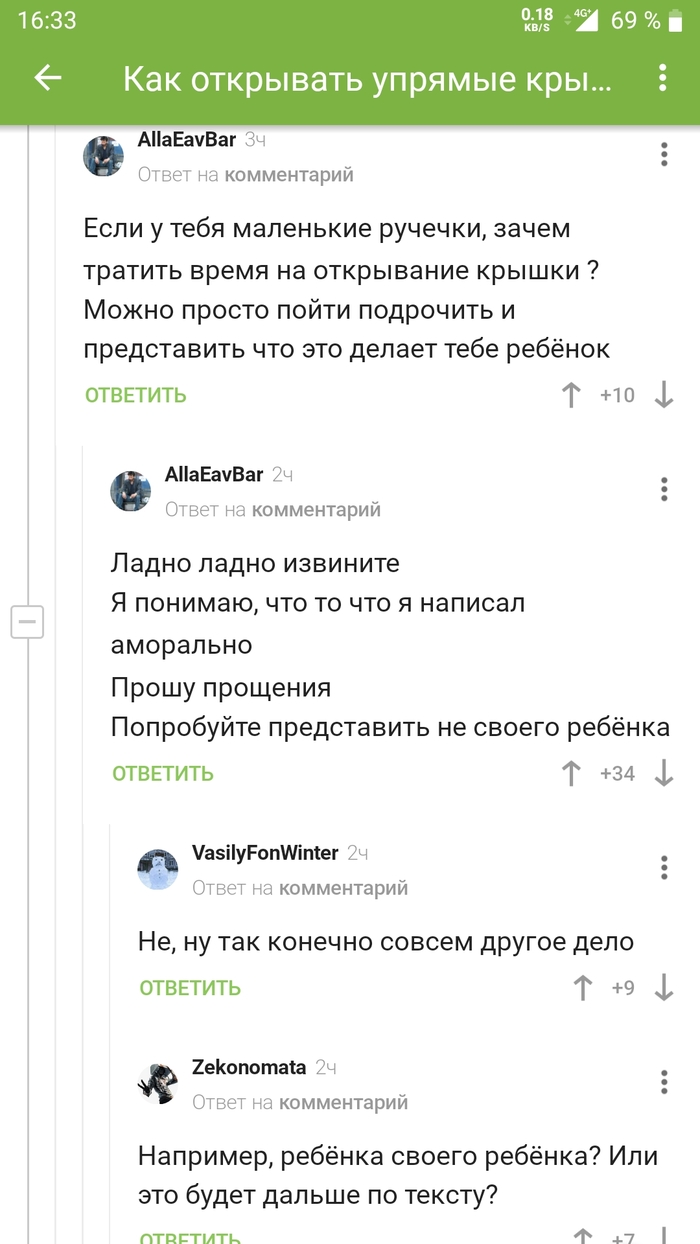Screen dimensions: 700x1244
Task: Collapse the comment thread using the minus control
Action: [29, 621]
